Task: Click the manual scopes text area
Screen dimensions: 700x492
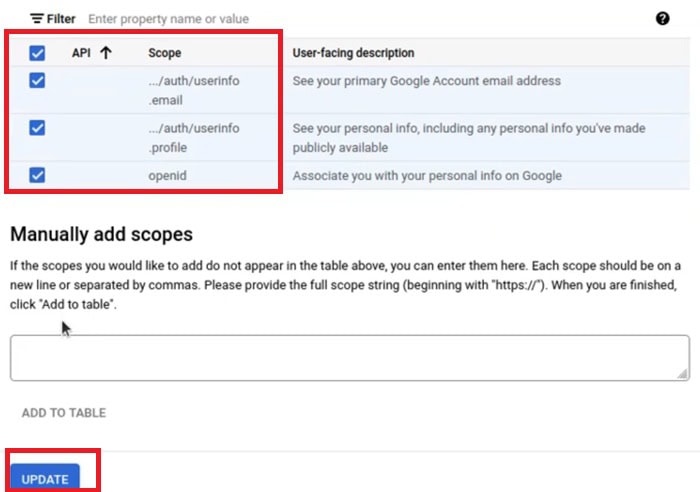Action: coord(350,358)
